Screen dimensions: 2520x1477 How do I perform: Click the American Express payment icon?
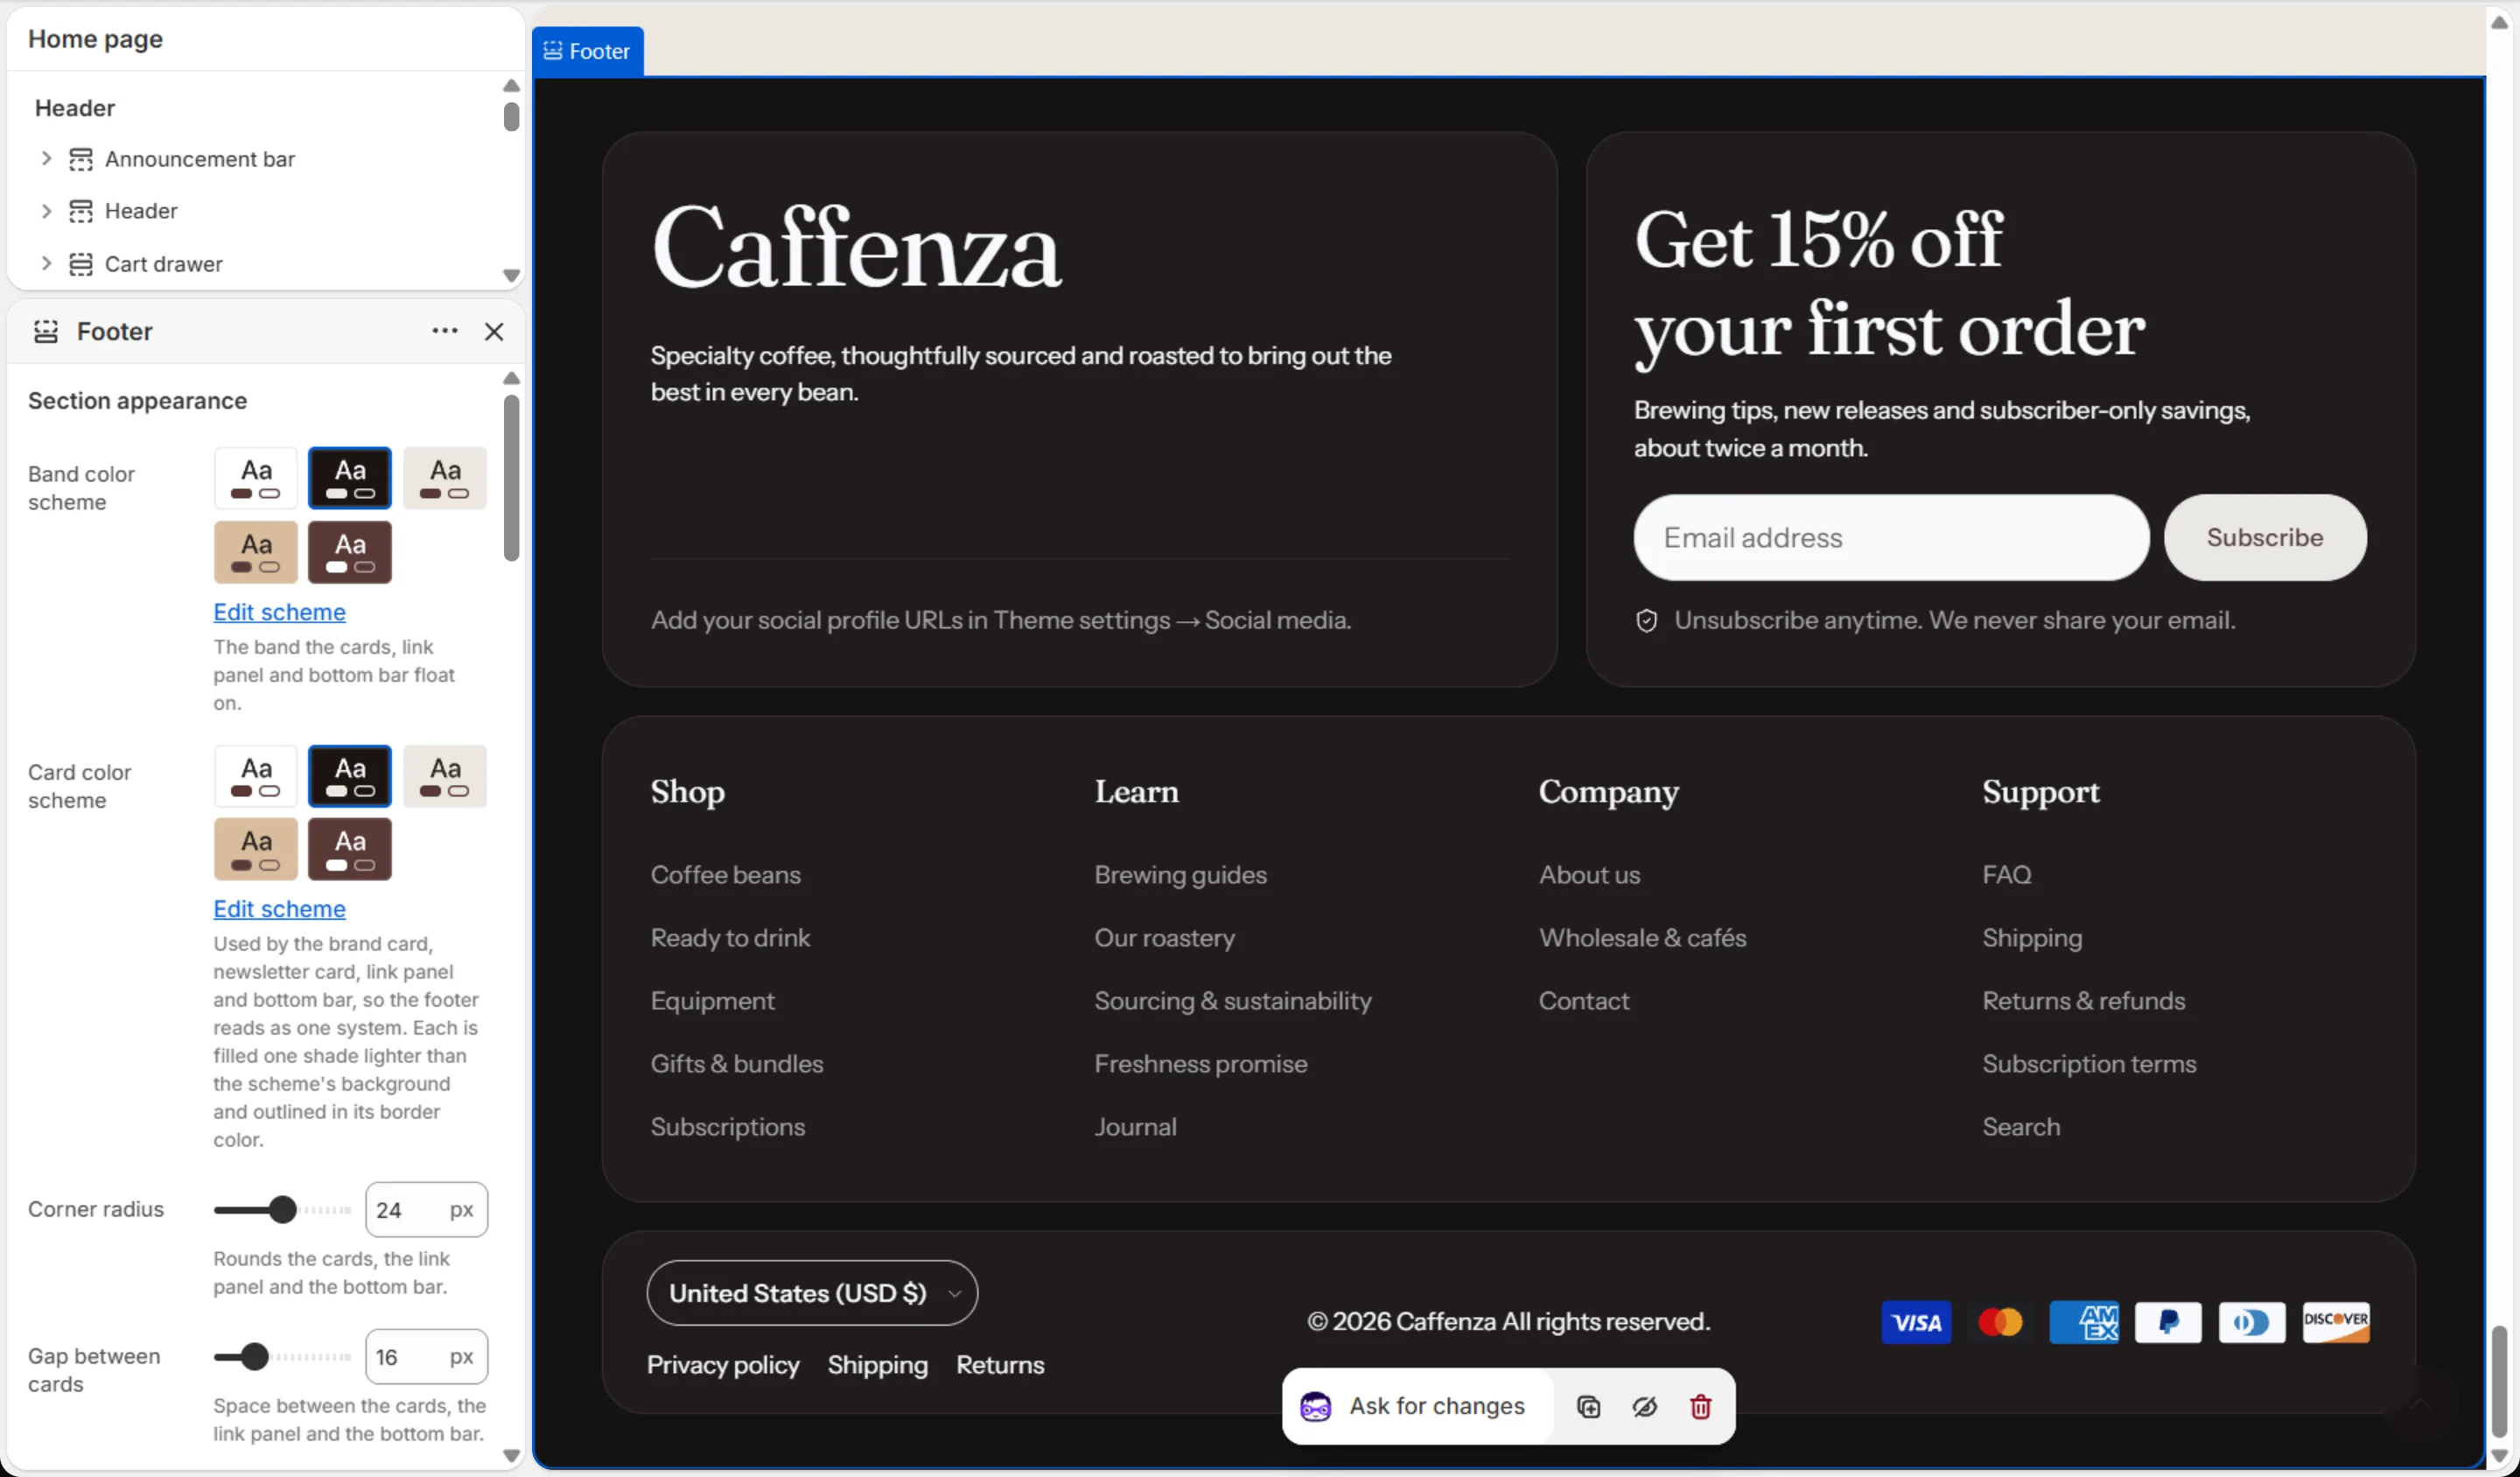coord(2084,1323)
